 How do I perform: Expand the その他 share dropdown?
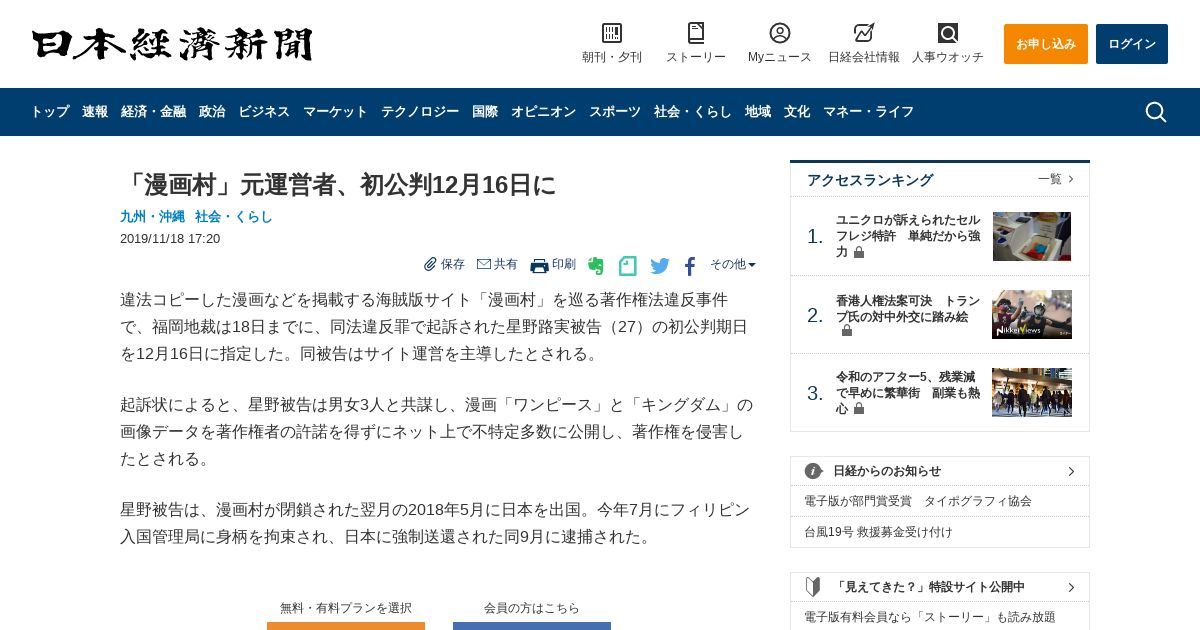tap(733, 264)
